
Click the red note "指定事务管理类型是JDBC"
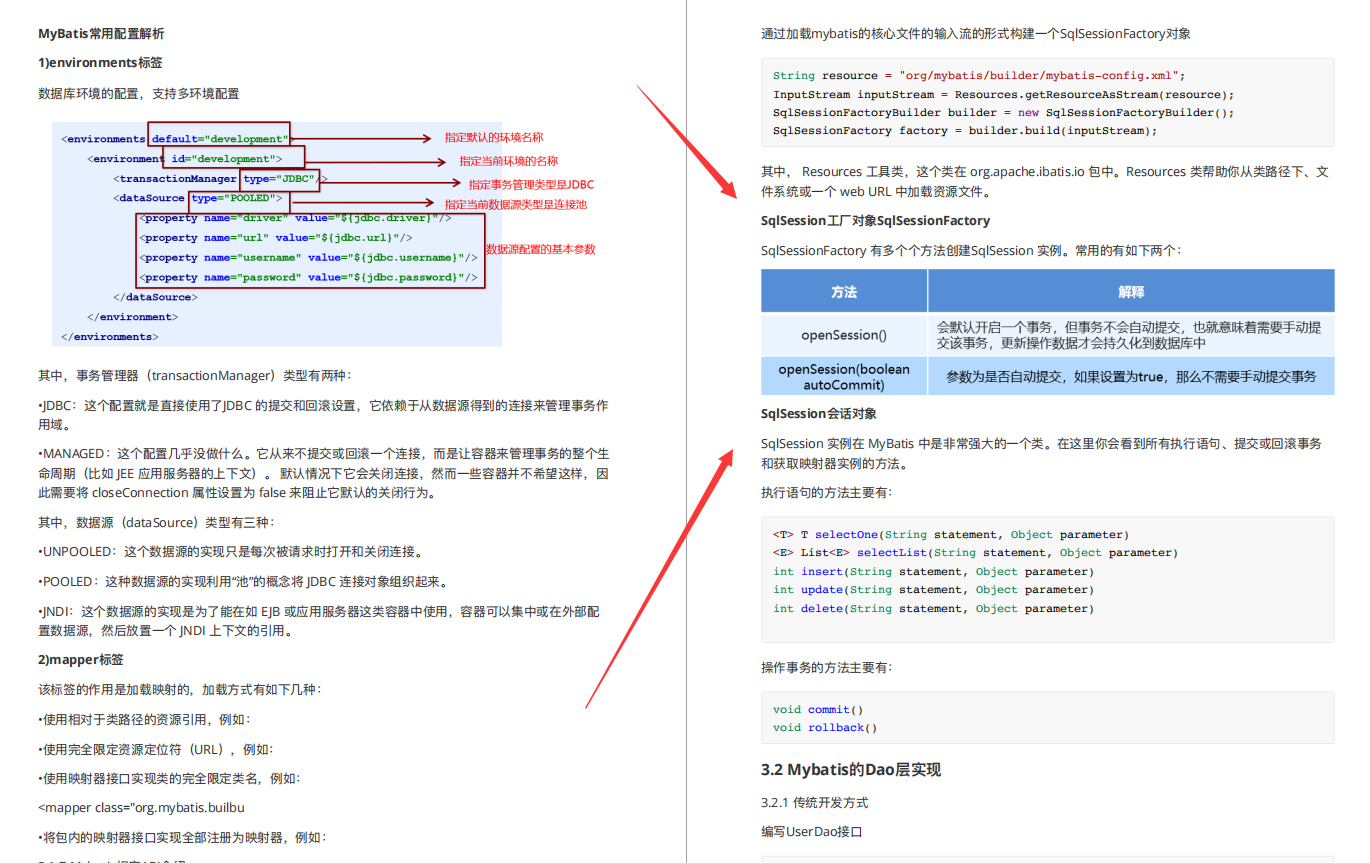pyautogui.click(x=531, y=185)
